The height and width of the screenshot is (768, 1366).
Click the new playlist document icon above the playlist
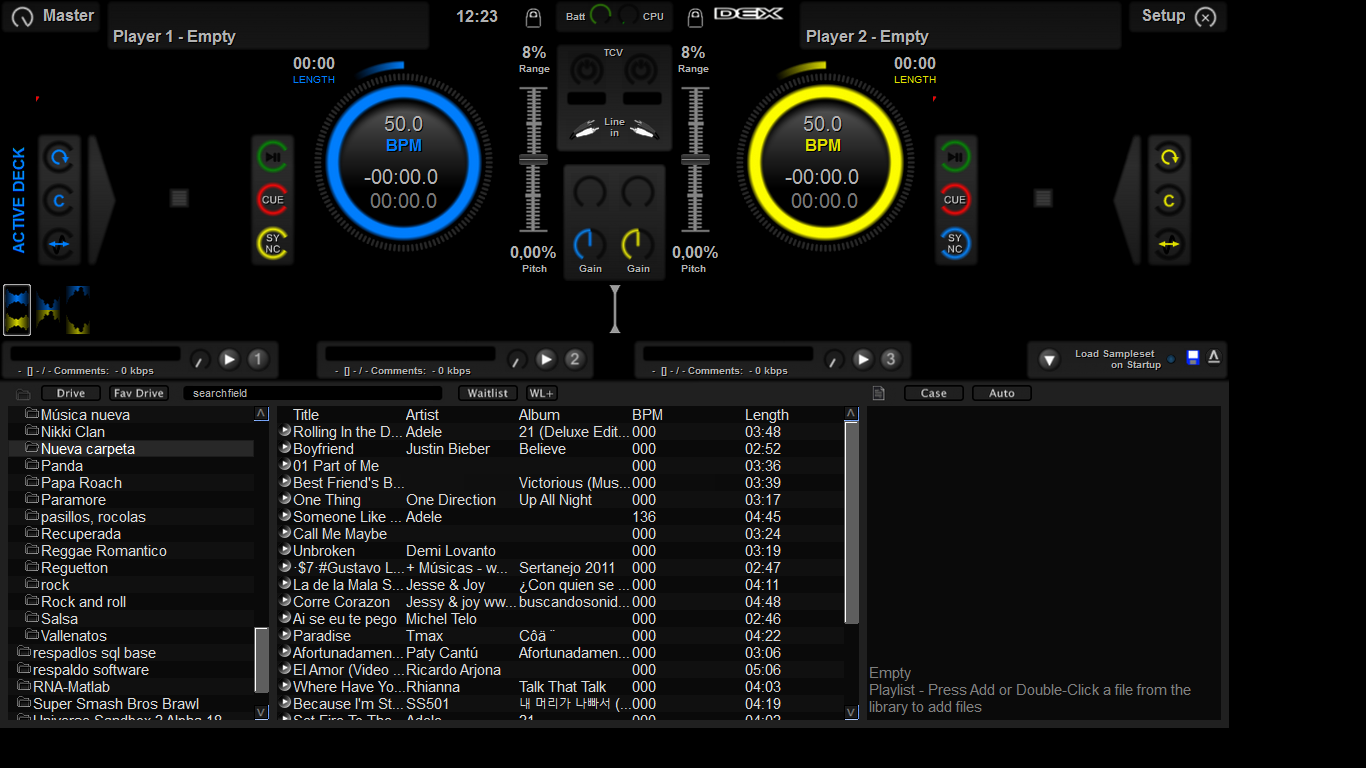878,392
